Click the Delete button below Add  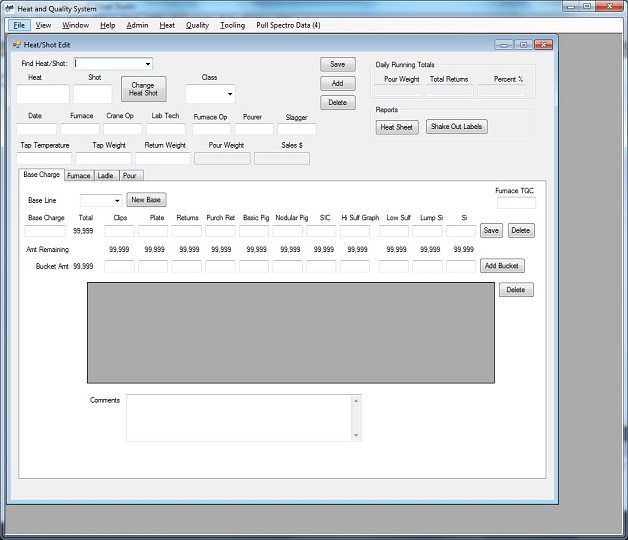tap(338, 103)
